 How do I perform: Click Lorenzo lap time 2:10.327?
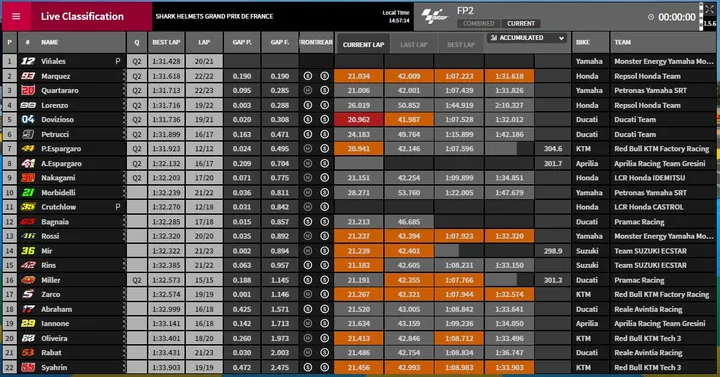click(509, 105)
